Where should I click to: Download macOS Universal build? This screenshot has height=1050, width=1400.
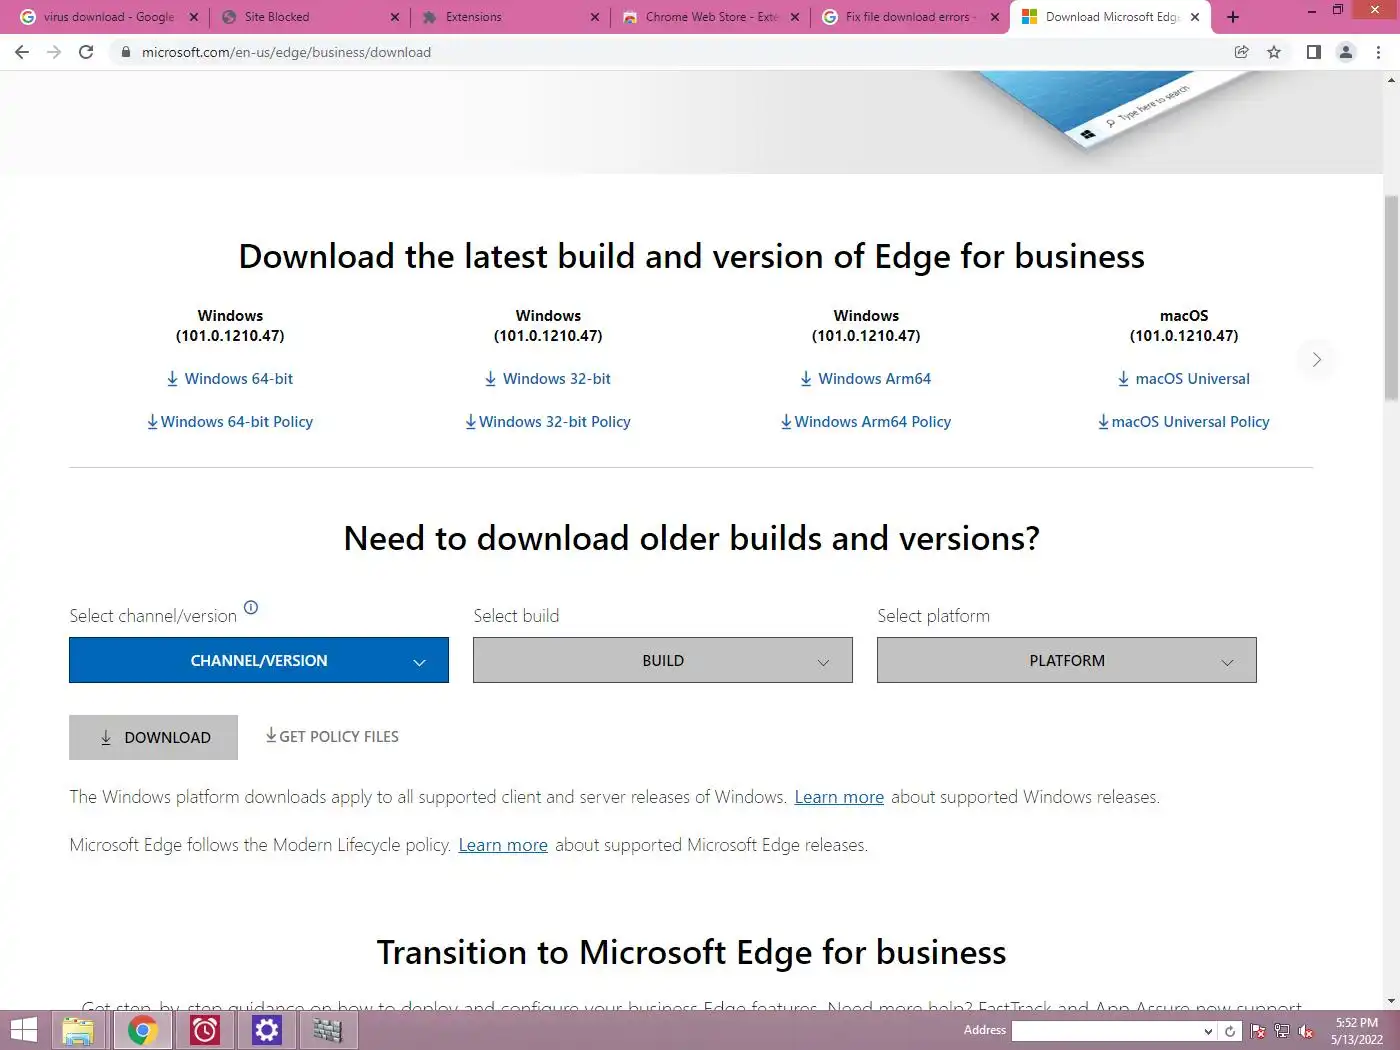1184,378
